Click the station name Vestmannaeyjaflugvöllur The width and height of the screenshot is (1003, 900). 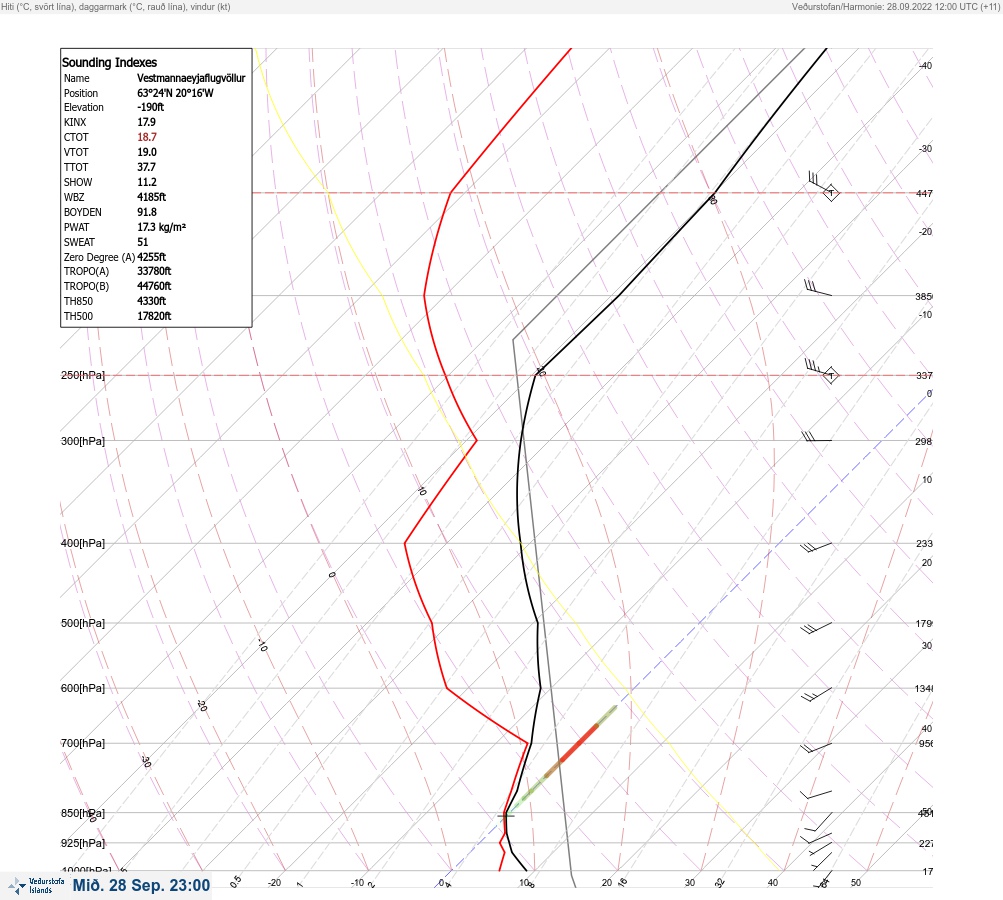coord(191,78)
